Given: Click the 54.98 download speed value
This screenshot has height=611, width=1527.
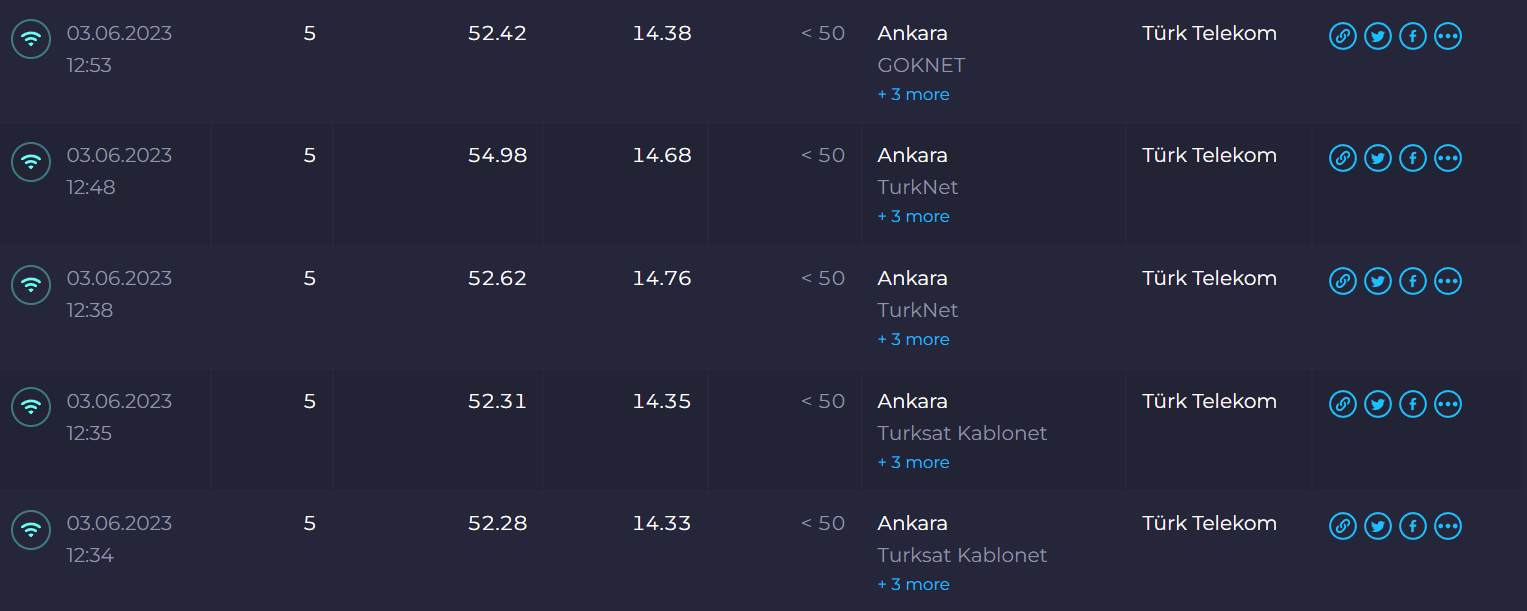Looking at the screenshot, I should click(x=497, y=156).
